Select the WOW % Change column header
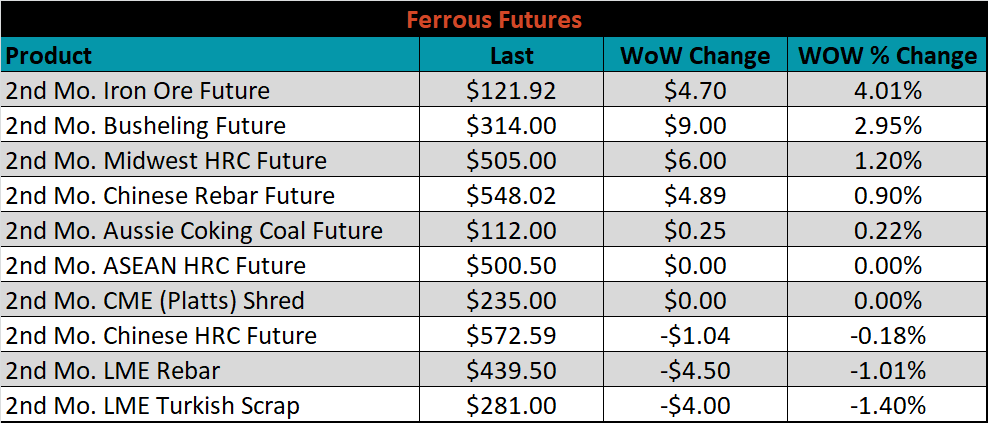This screenshot has width=988, height=423. click(x=887, y=55)
